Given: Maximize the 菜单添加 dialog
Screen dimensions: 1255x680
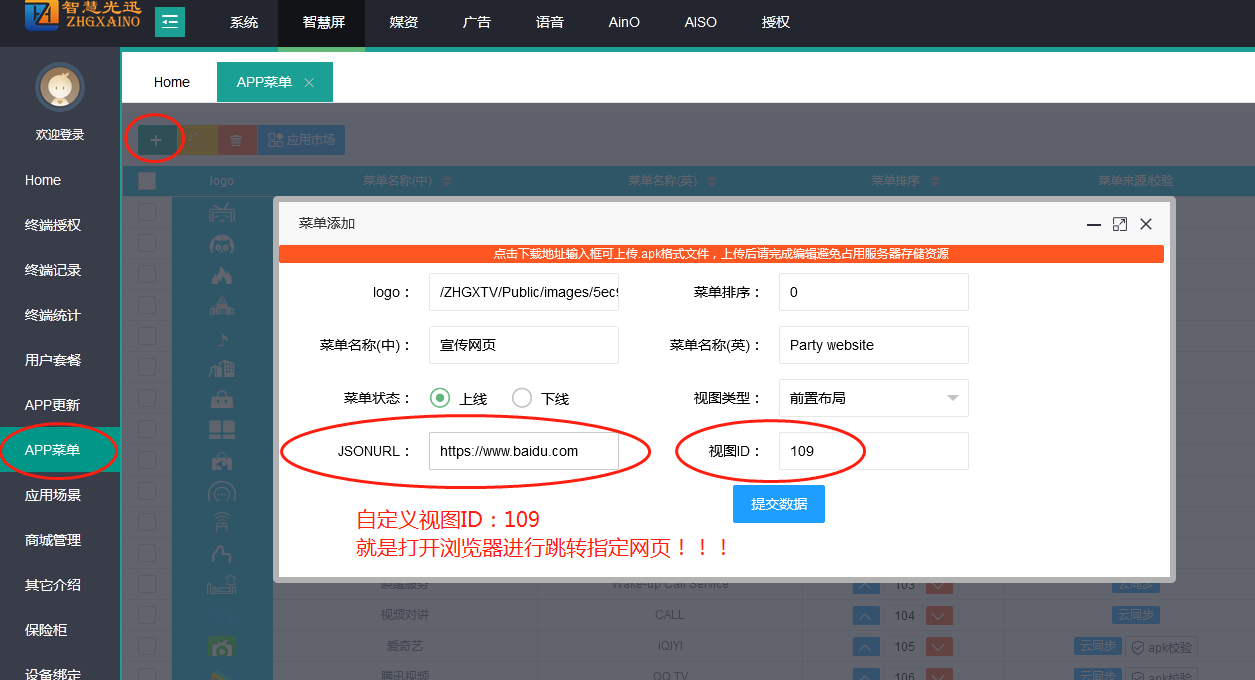Looking at the screenshot, I should [1120, 224].
